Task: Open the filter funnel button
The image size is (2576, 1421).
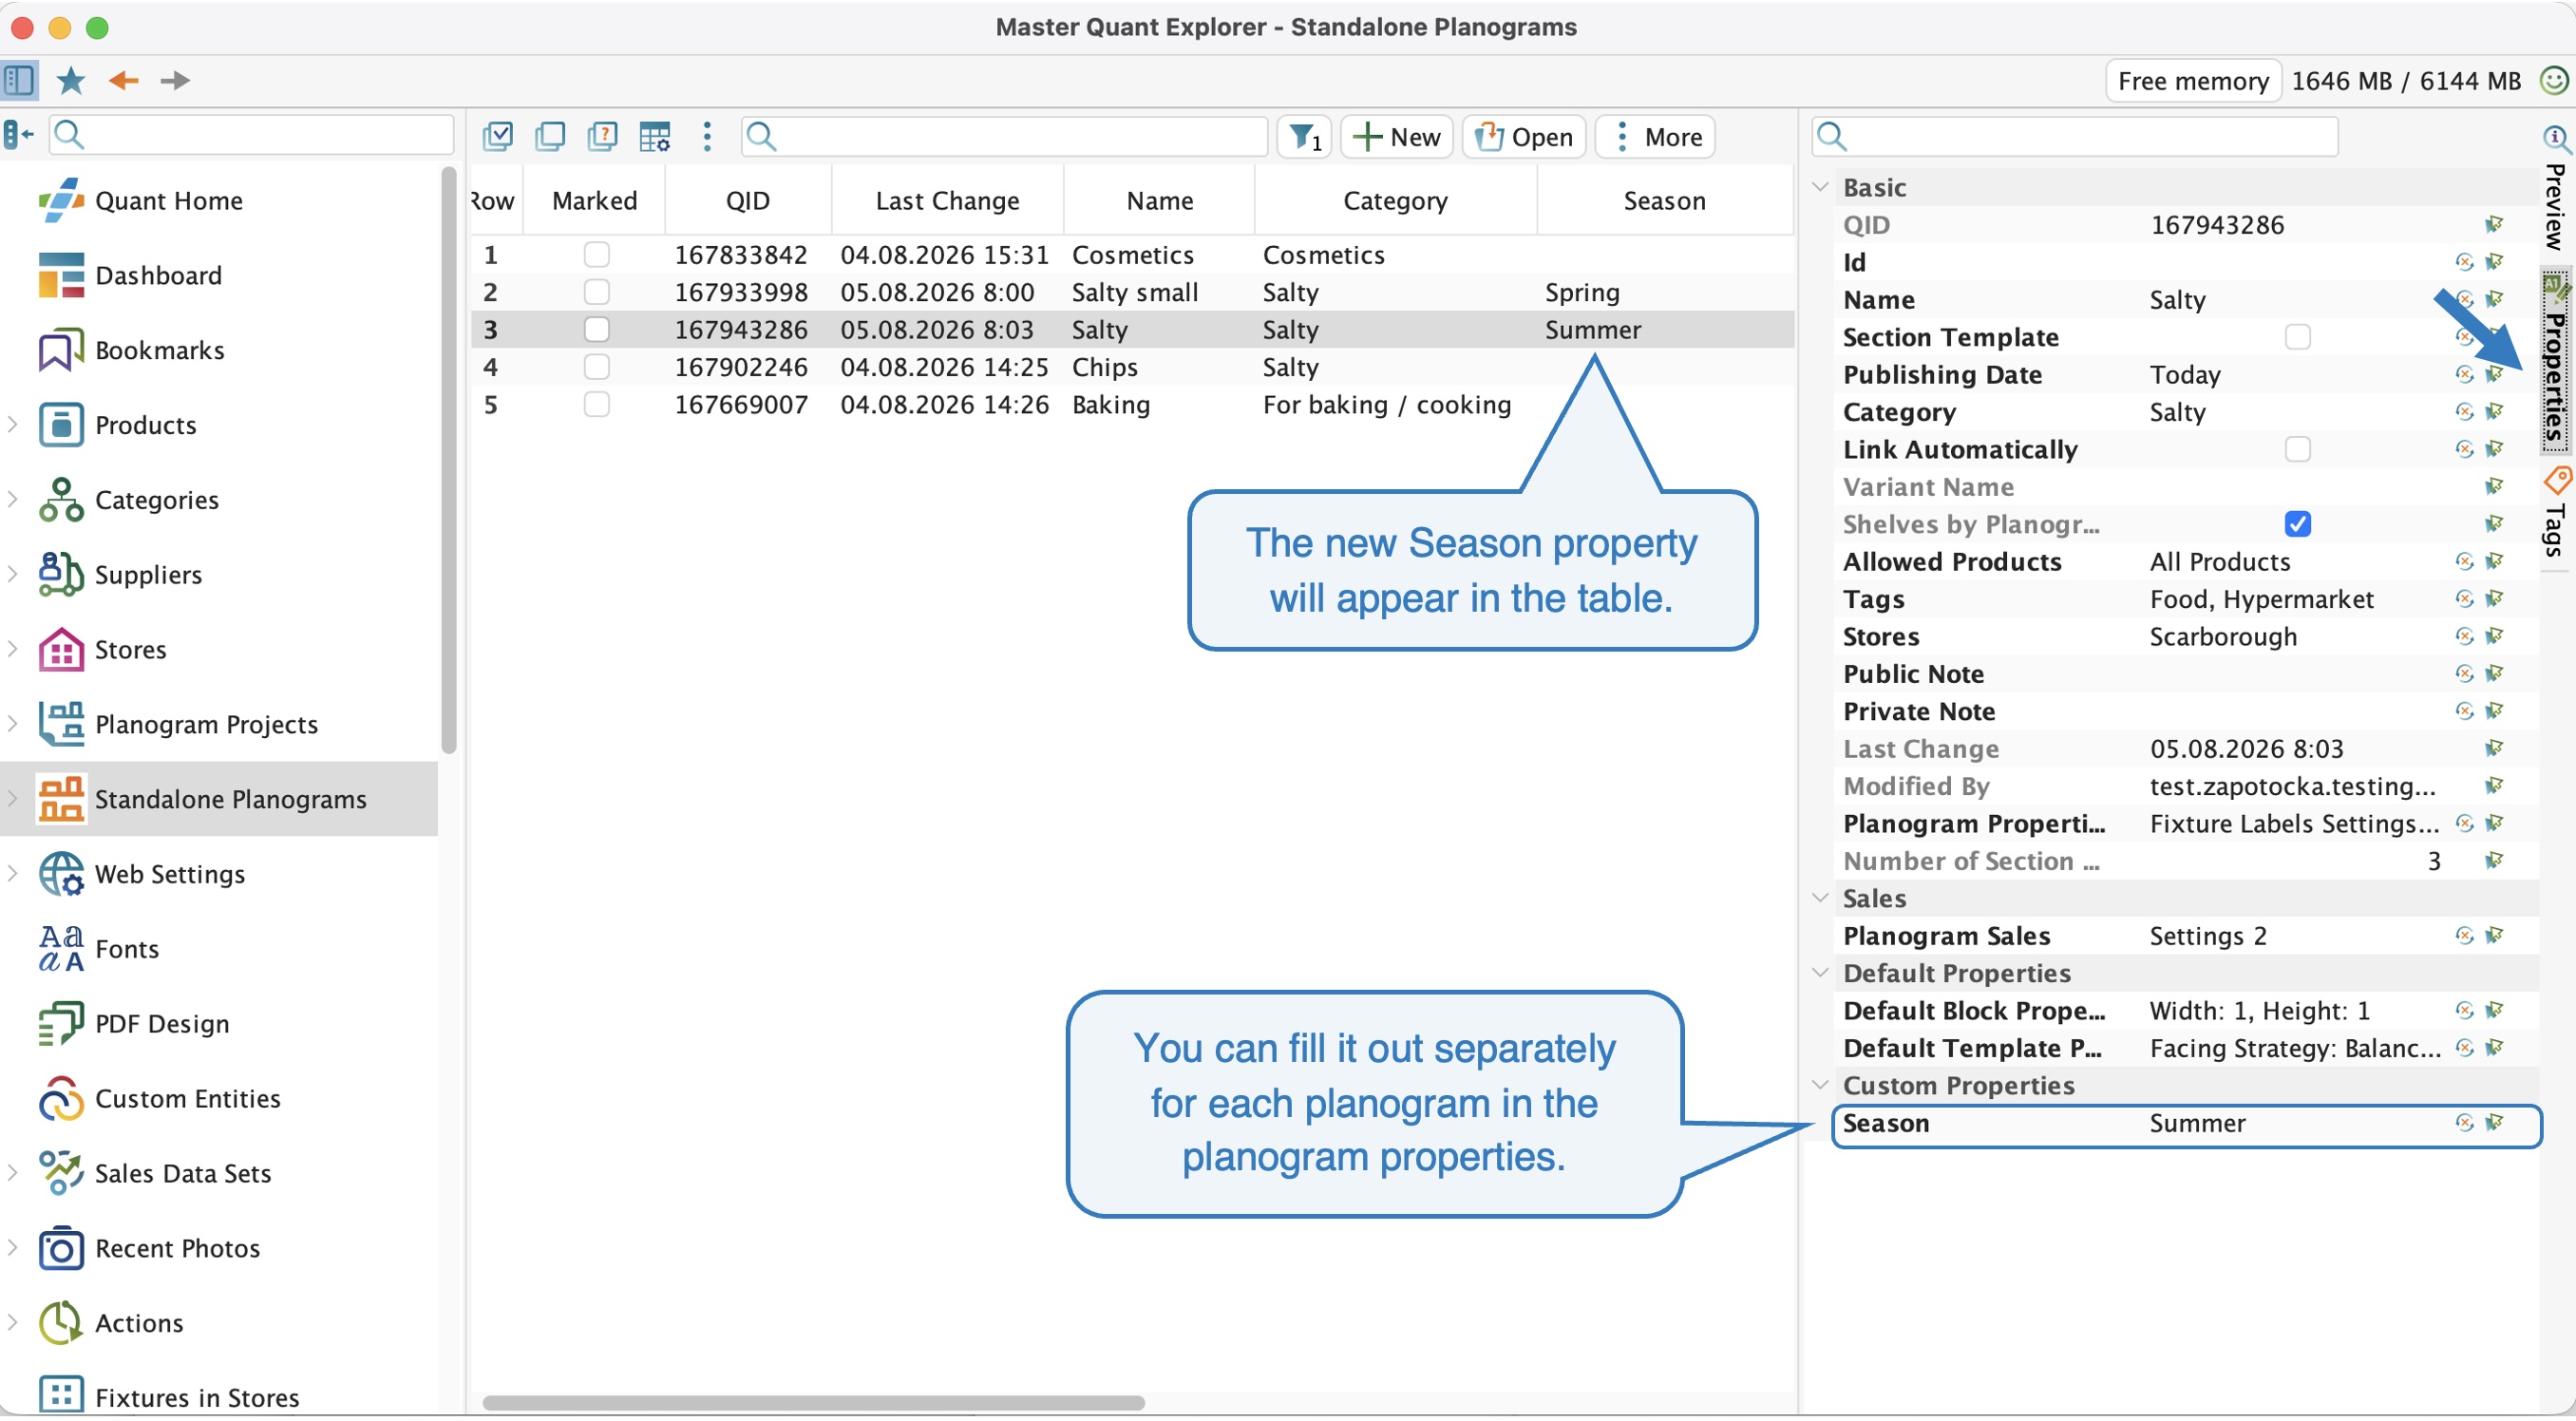Action: [1304, 137]
